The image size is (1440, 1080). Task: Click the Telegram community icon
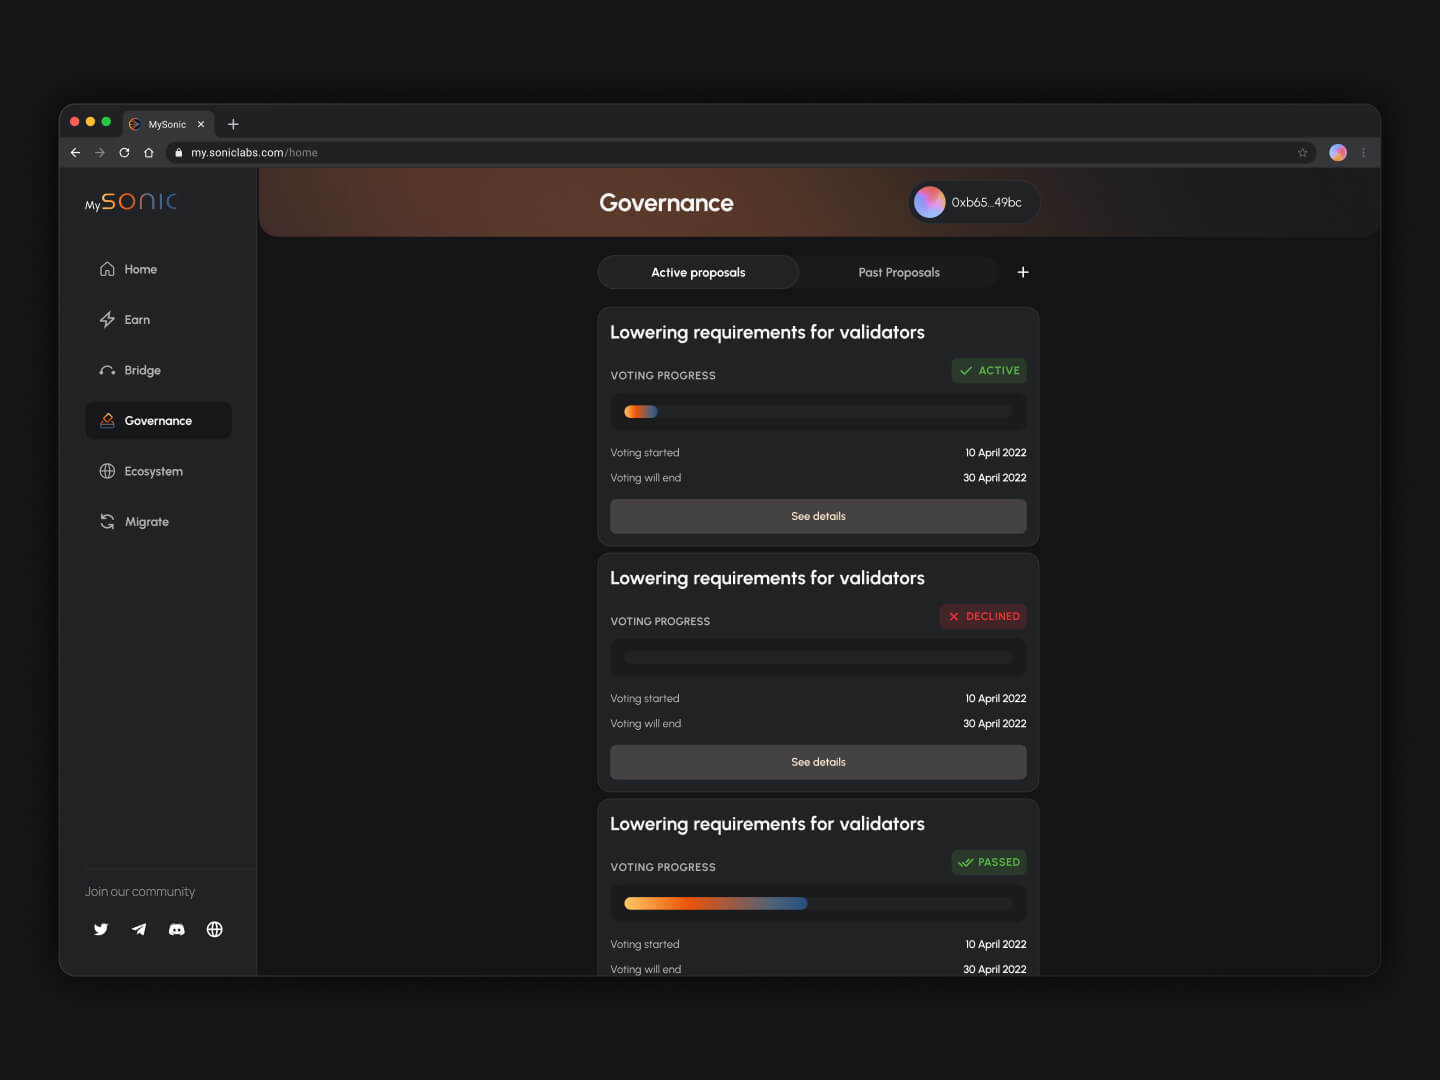(x=138, y=929)
